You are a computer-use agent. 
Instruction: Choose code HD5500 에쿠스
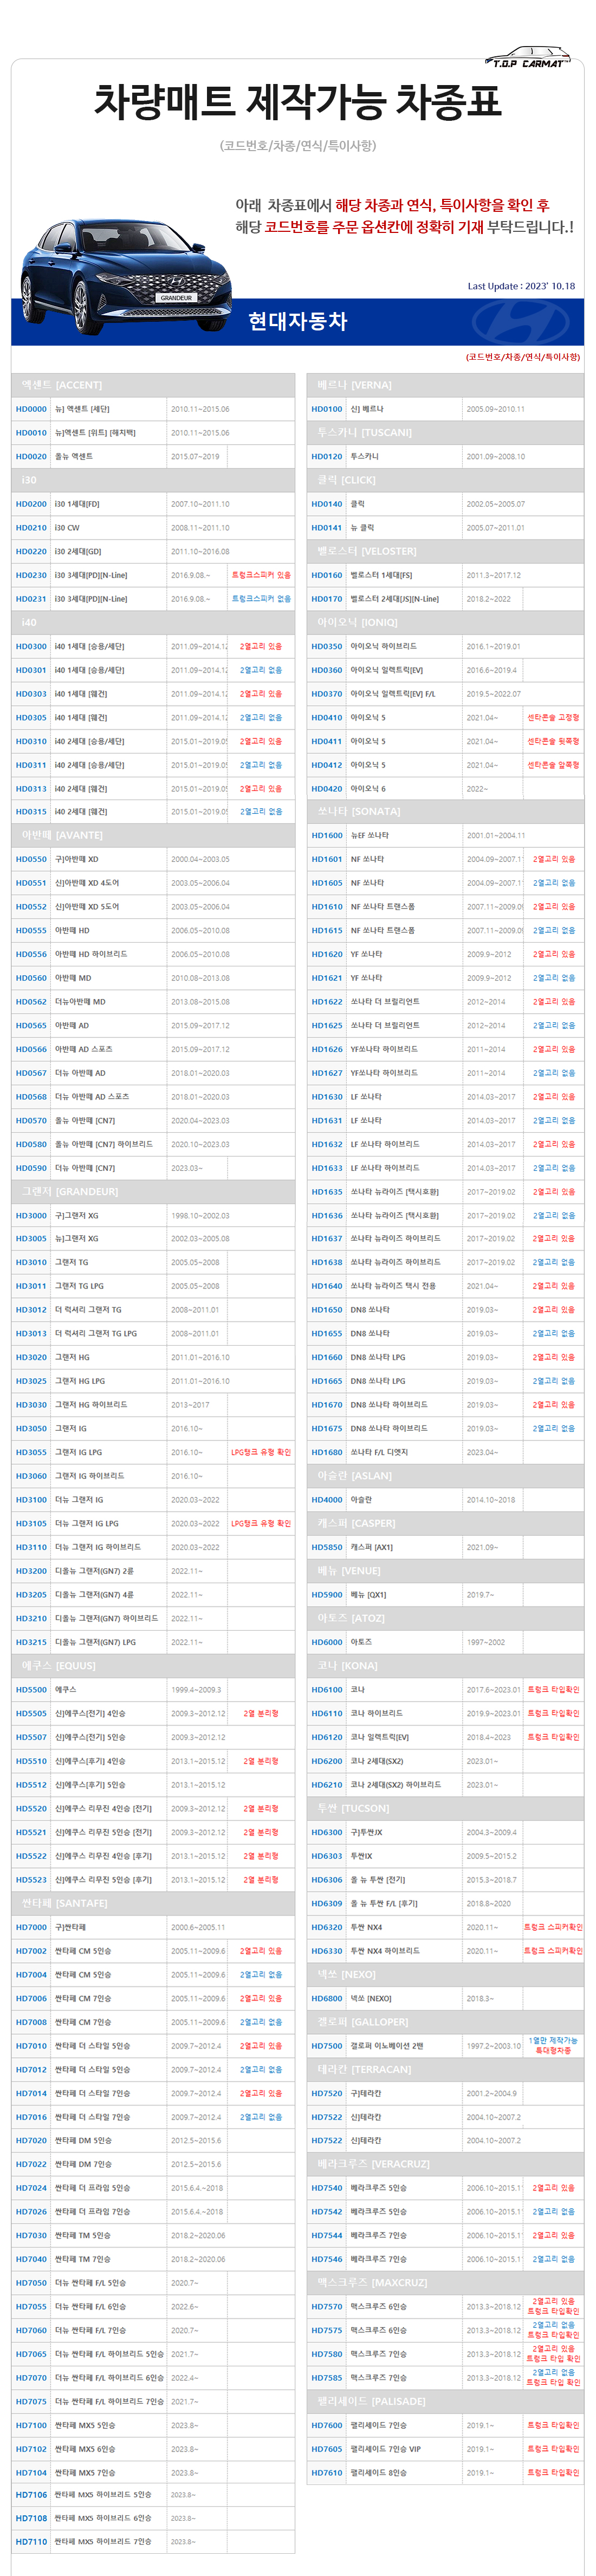point(31,1690)
